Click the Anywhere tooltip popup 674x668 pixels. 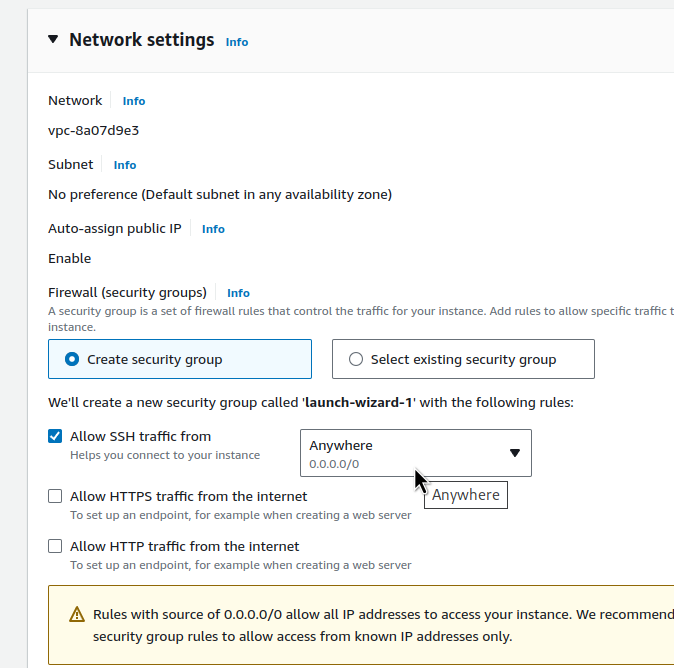(x=466, y=495)
